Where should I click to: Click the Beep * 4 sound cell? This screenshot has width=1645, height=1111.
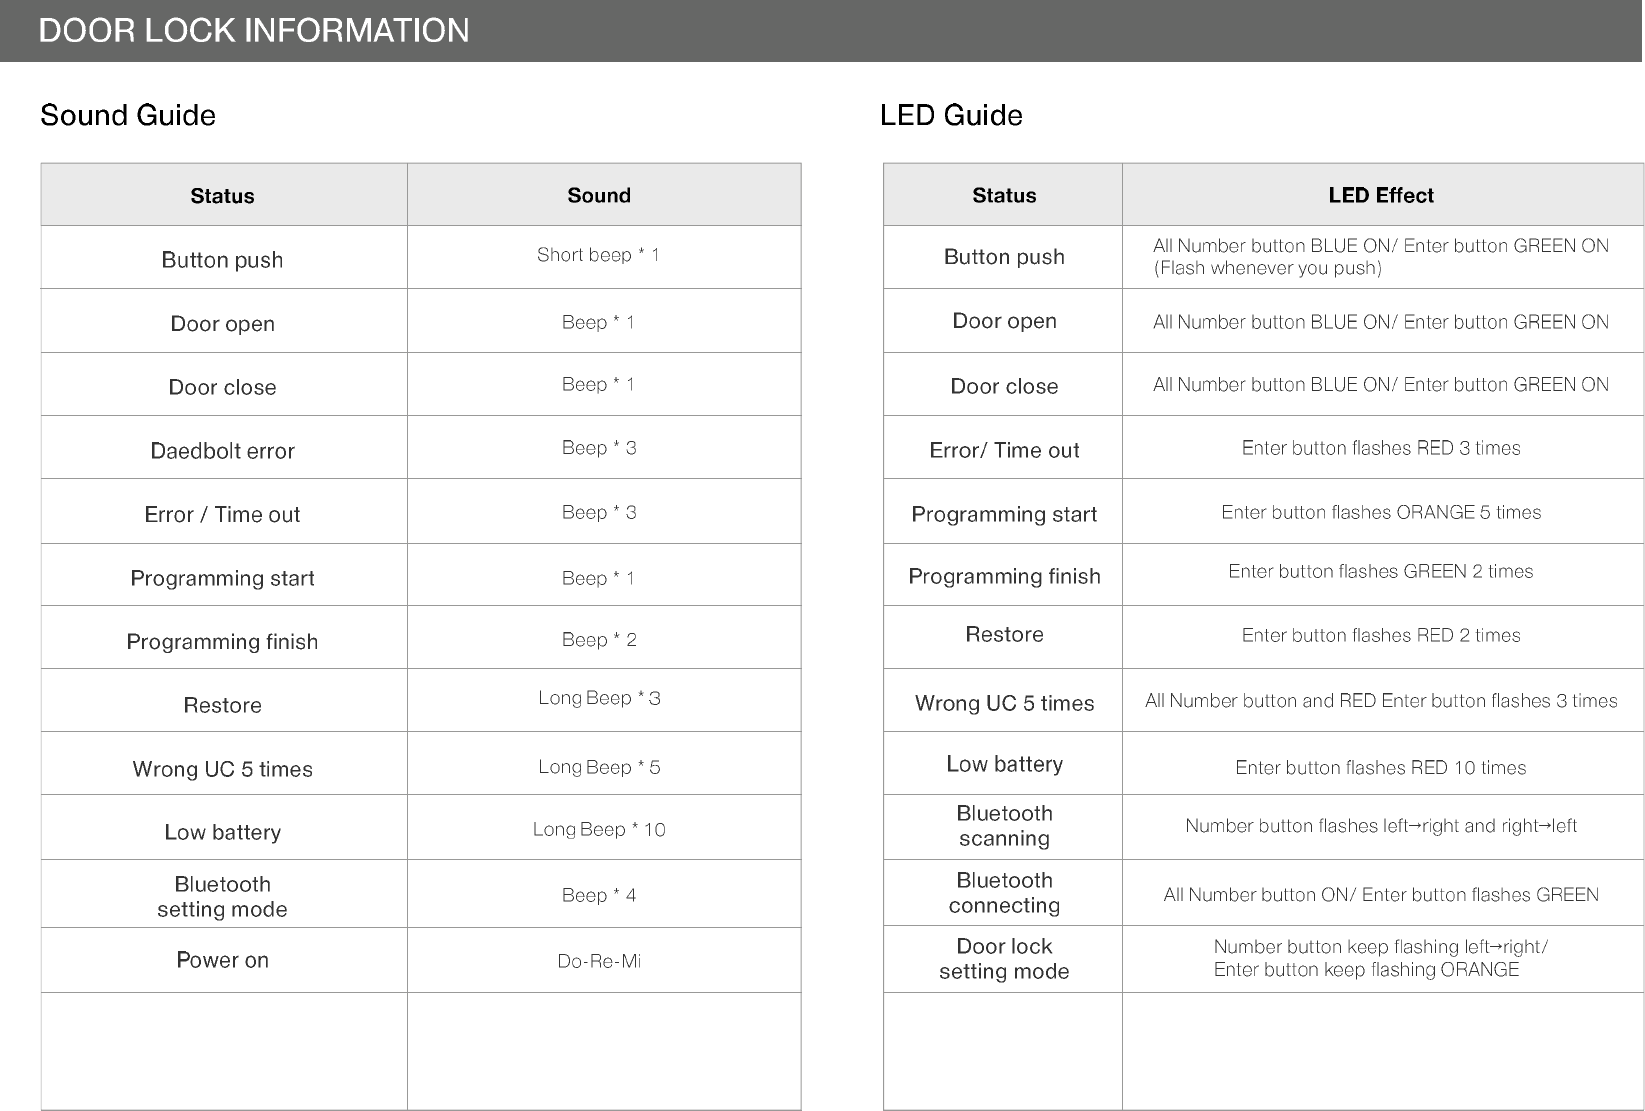click(x=599, y=895)
